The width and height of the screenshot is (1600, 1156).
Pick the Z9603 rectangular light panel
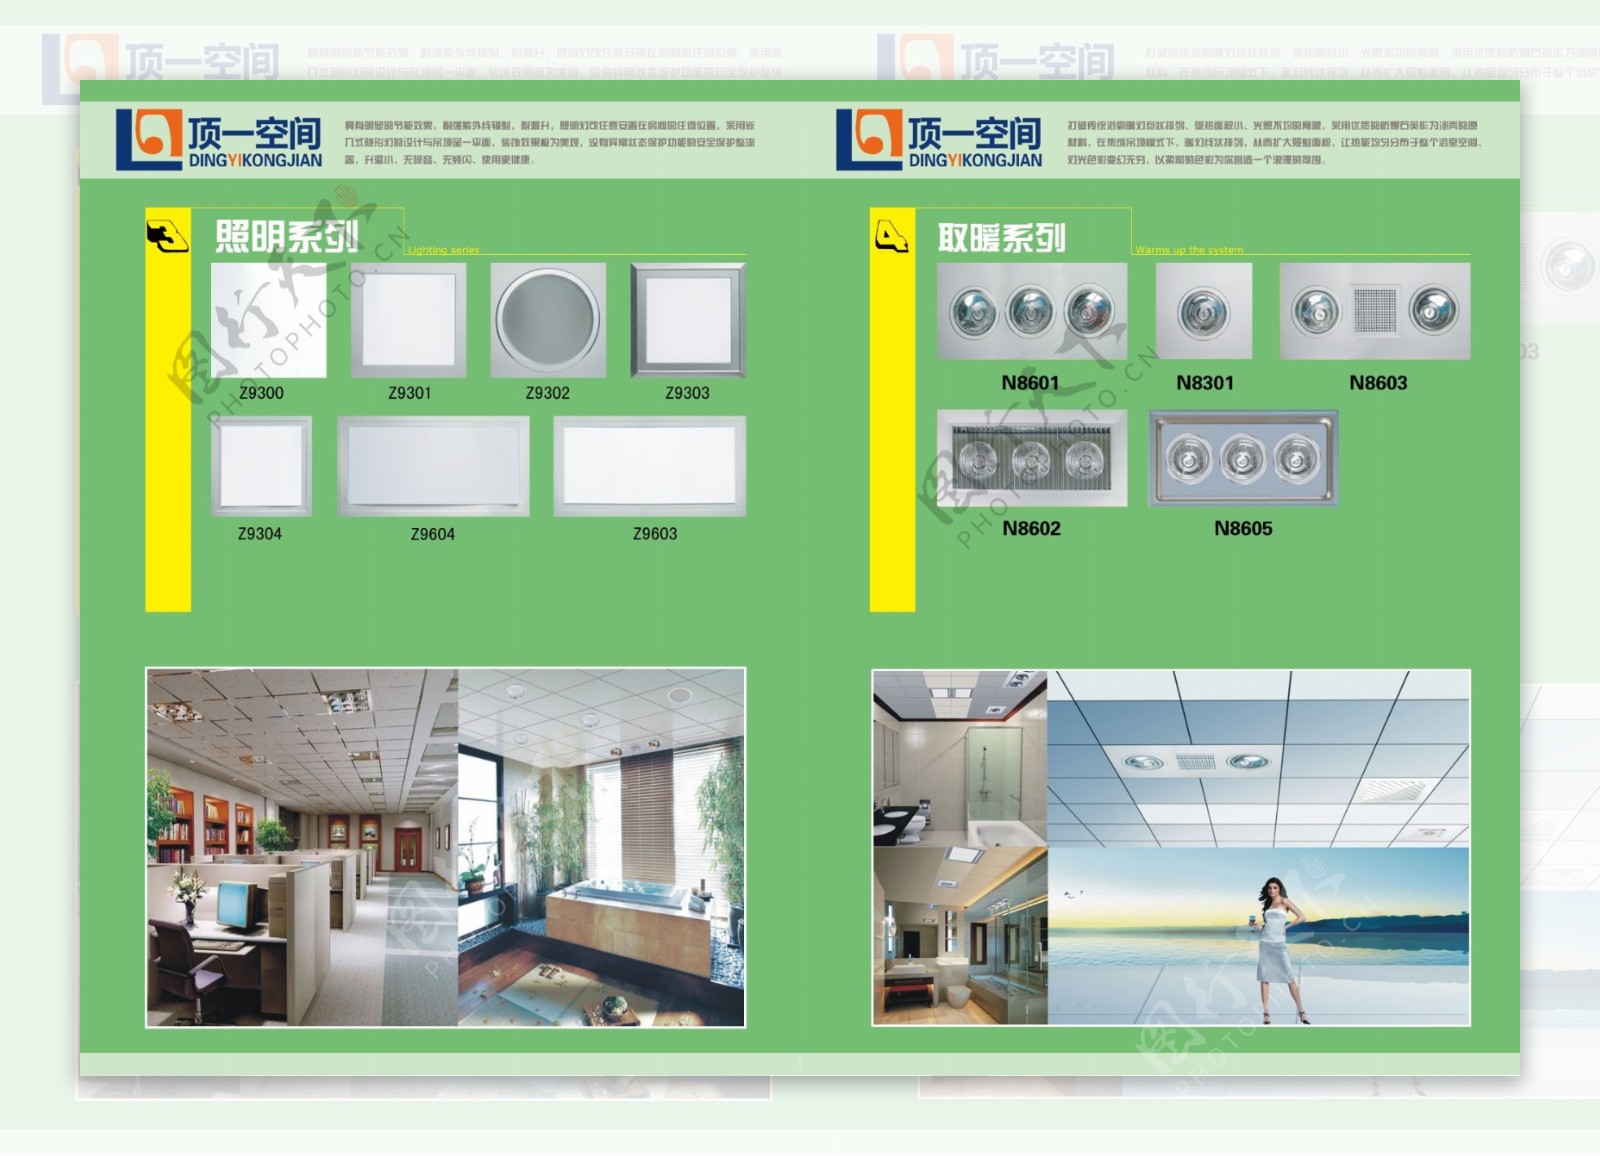pyautogui.click(x=650, y=466)
